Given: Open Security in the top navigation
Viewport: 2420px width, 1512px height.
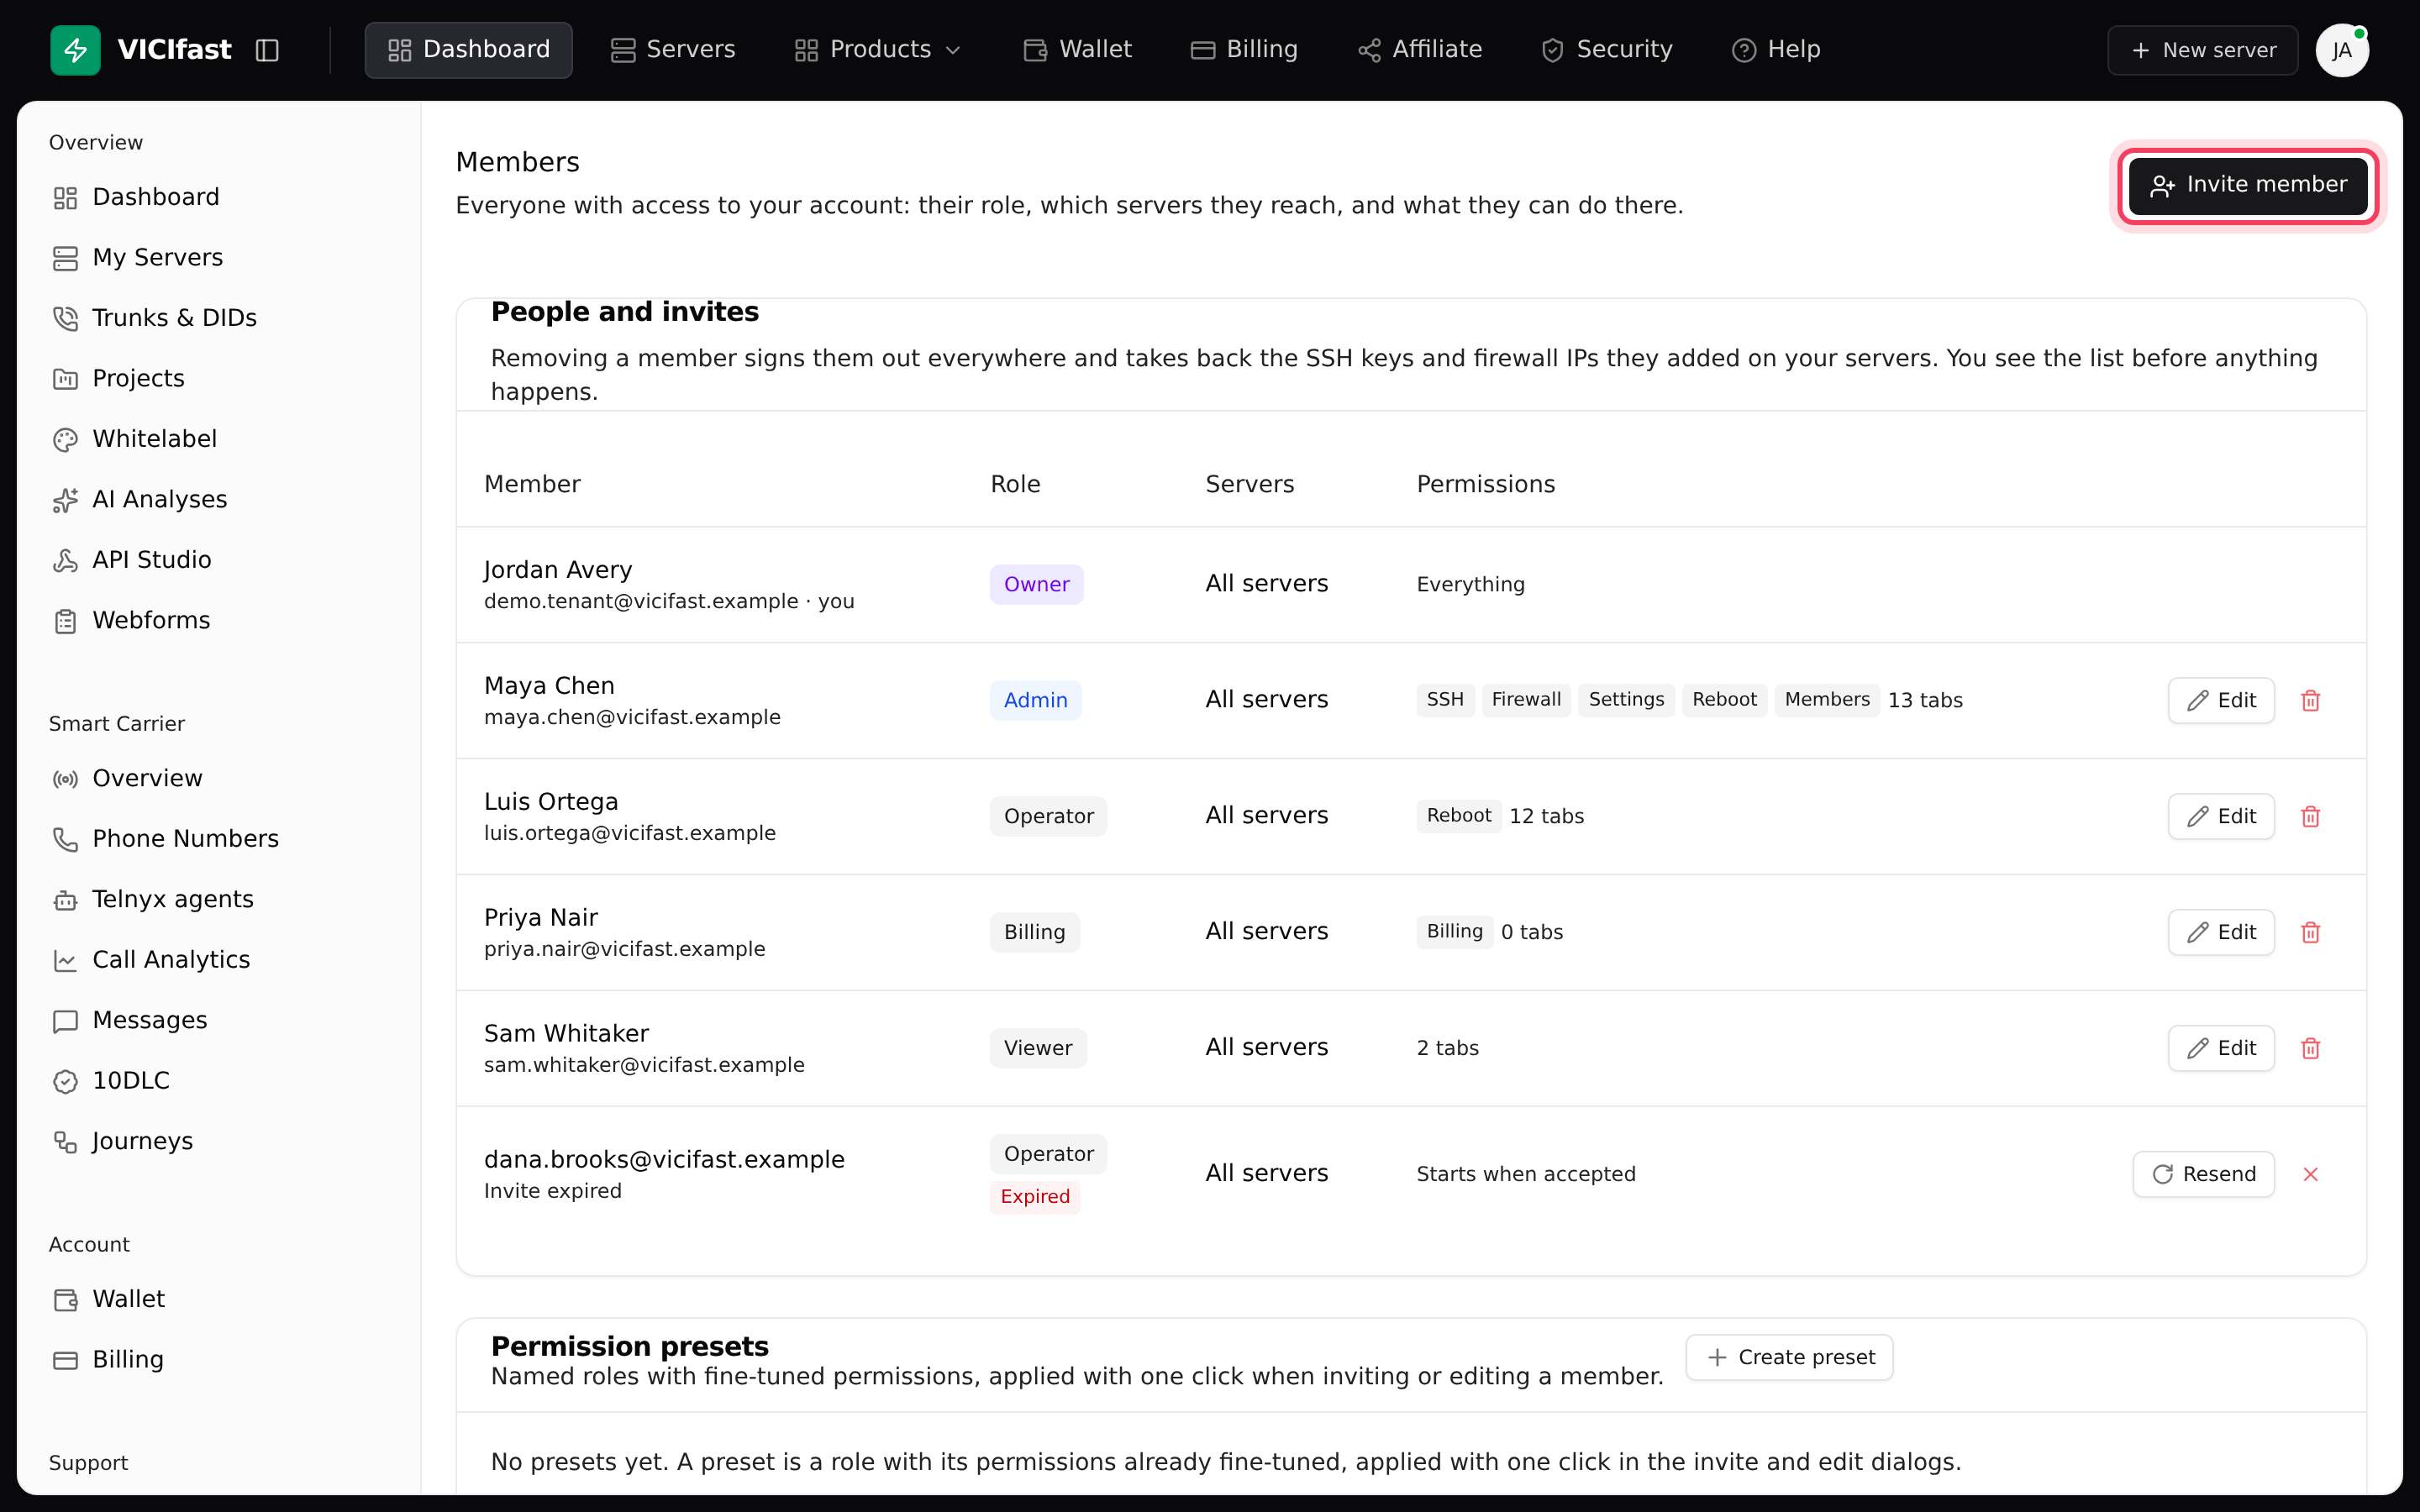Looking at the screenshot, I should pyautogui.click(x=1607, y=50).
